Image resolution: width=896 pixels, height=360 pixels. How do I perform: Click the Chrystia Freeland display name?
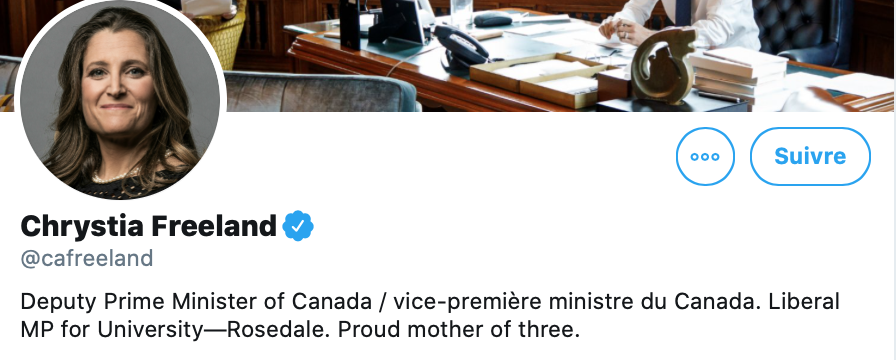coord(149,226)
